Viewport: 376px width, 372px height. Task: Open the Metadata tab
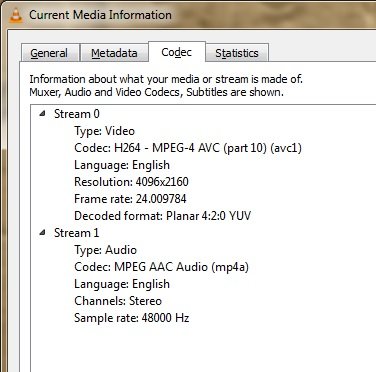click(x=114, y=53)
